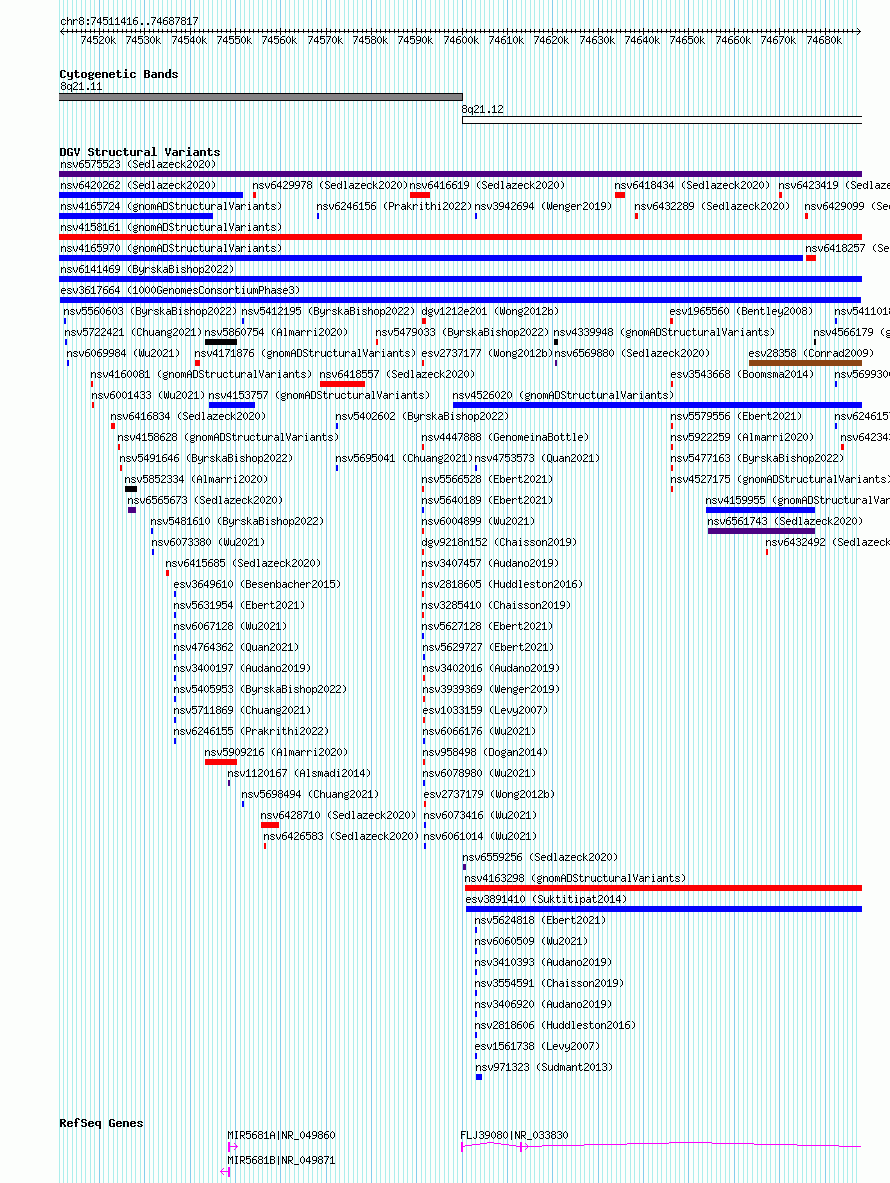This screenshot has height=1183, width=890.
Task: Select the red nsv4158161 variant bar
Action: click(460, 237)
